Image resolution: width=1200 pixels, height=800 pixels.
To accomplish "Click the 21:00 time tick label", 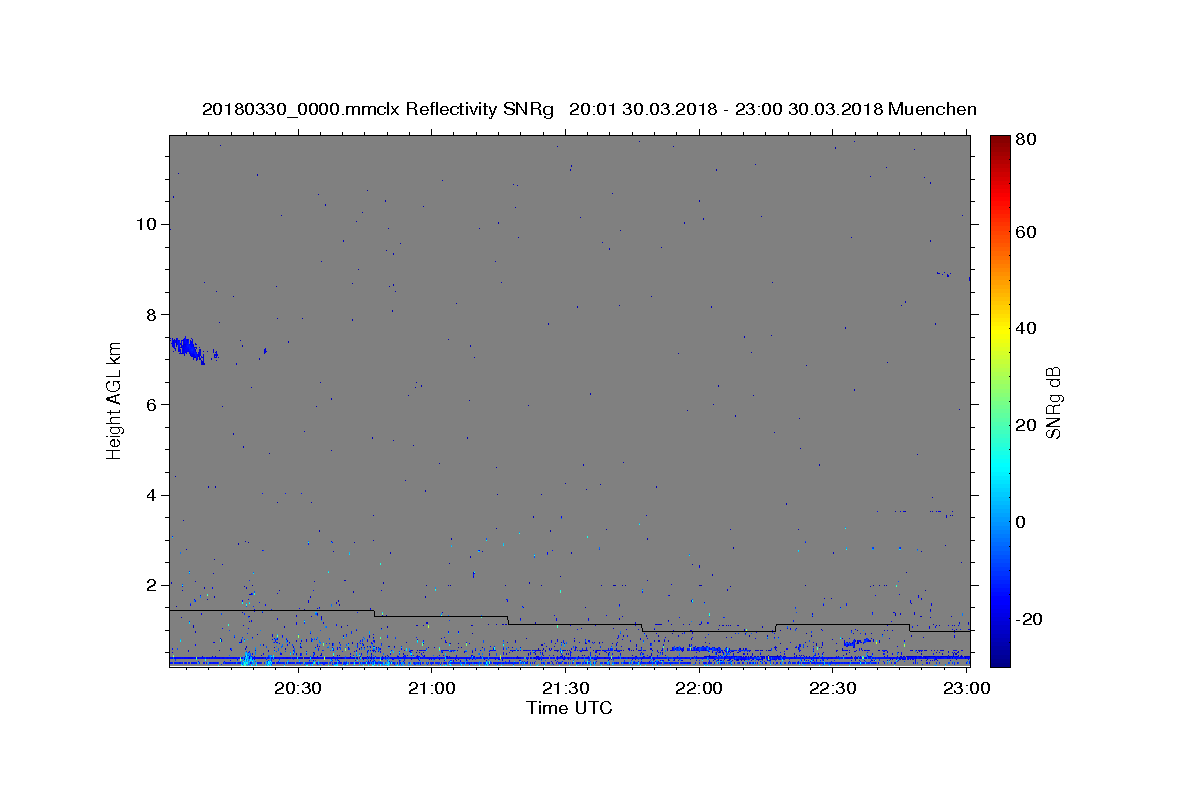I will pos(432,689).
